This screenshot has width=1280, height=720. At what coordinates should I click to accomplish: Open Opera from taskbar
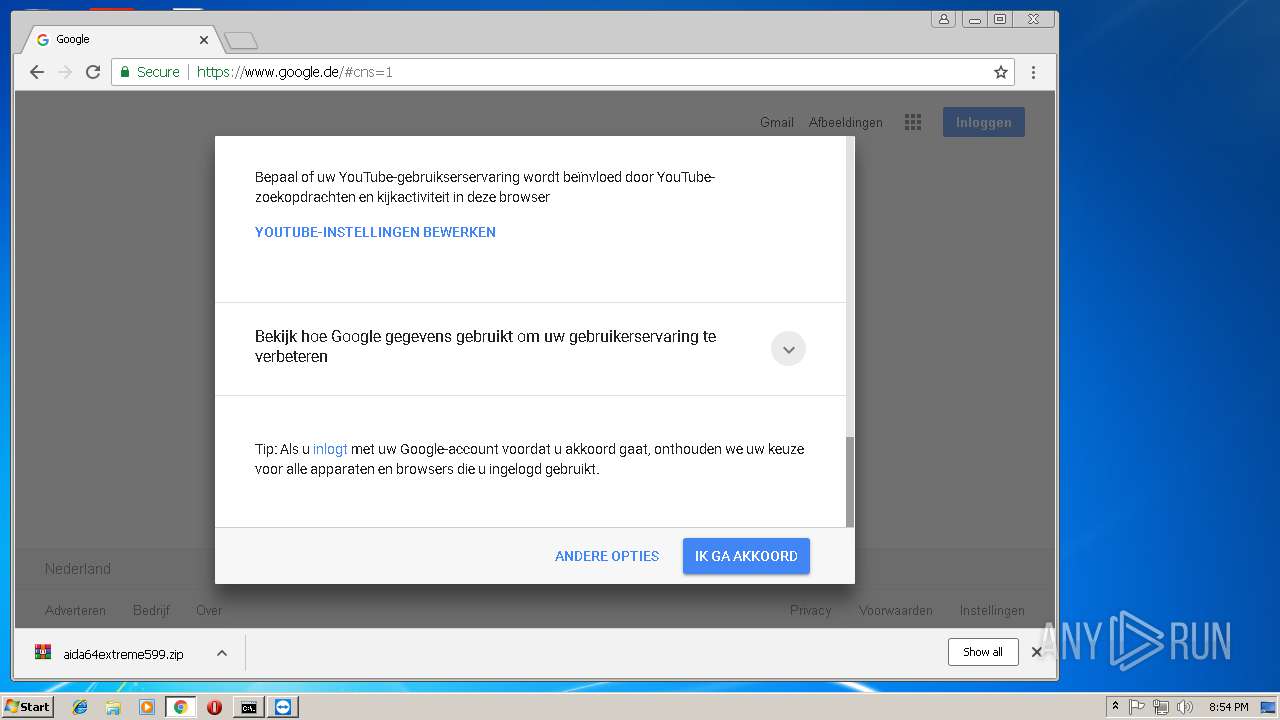click(214, 707)
